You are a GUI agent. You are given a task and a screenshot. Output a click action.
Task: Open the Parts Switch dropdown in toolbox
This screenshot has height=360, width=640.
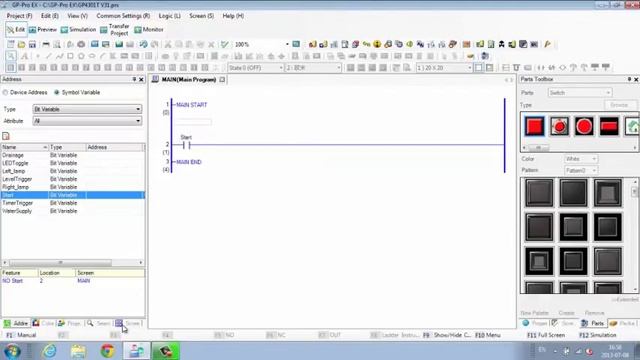(x=580, y=93)
